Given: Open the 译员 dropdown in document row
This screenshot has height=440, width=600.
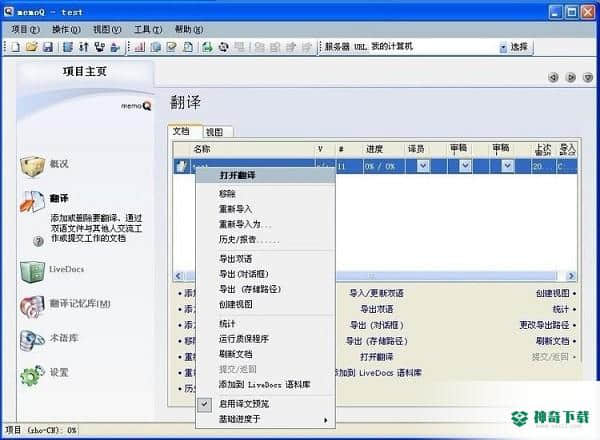Looking at the screenshot, I should 423,166.
